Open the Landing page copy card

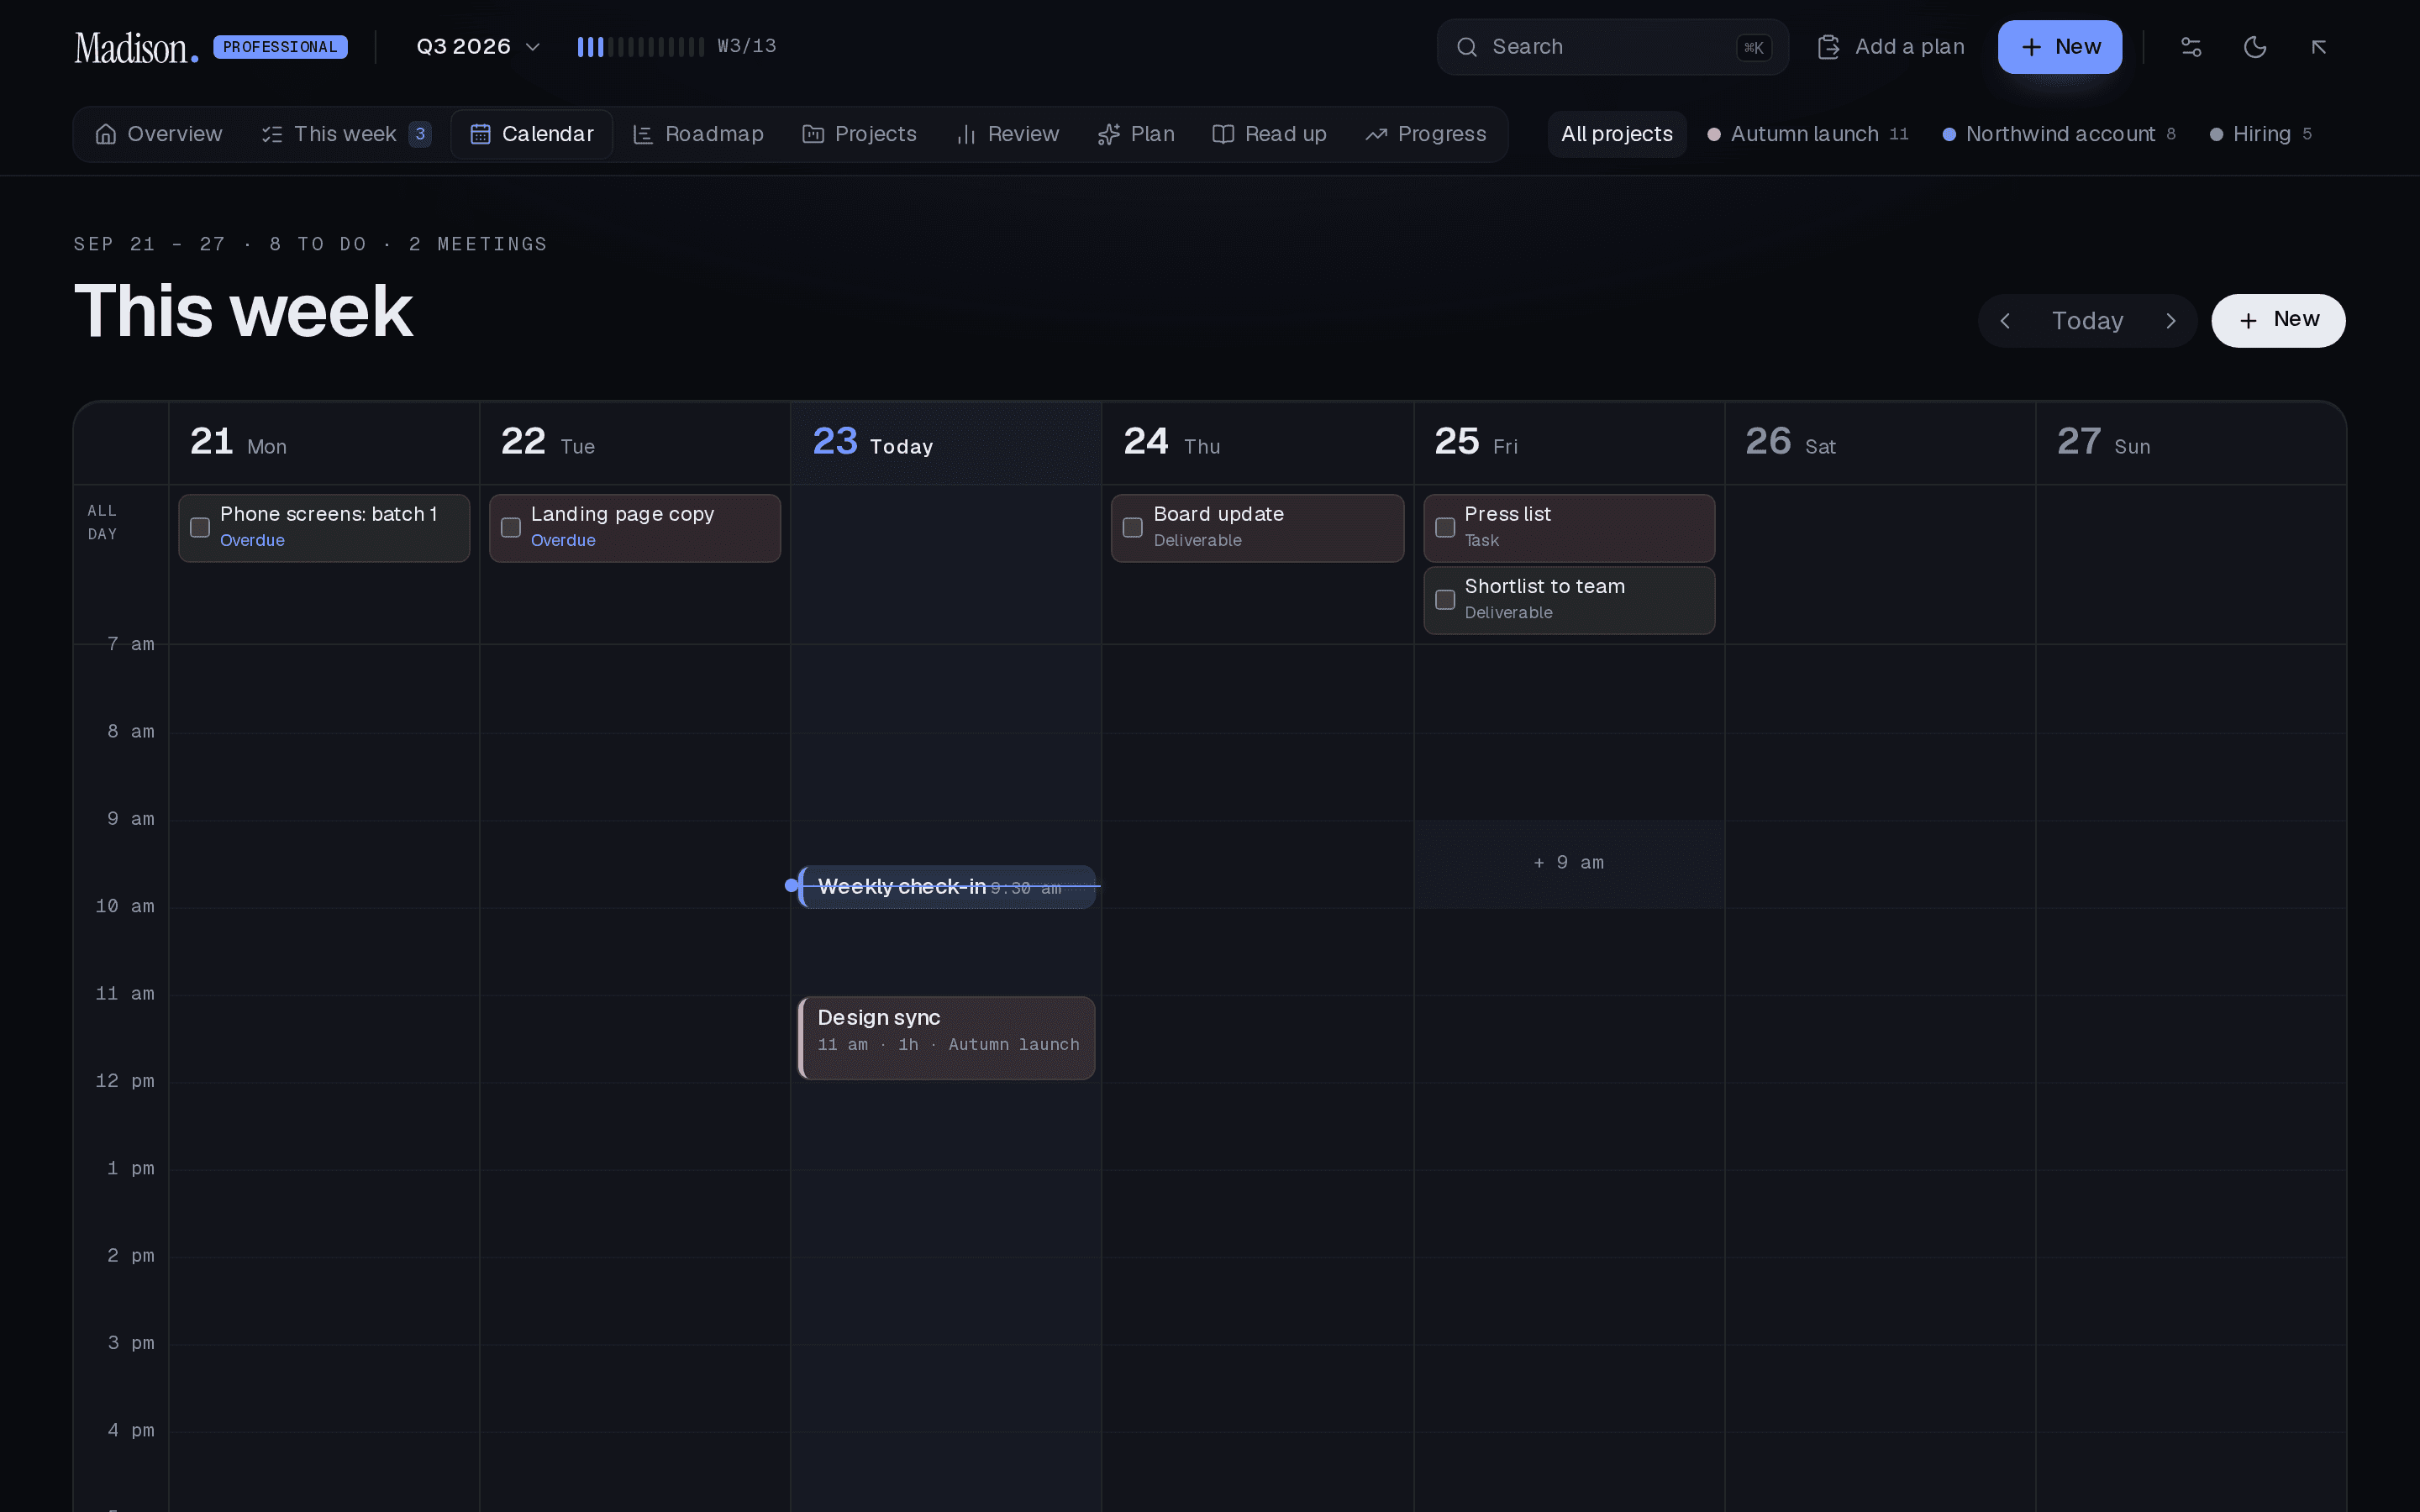[635, 528]
